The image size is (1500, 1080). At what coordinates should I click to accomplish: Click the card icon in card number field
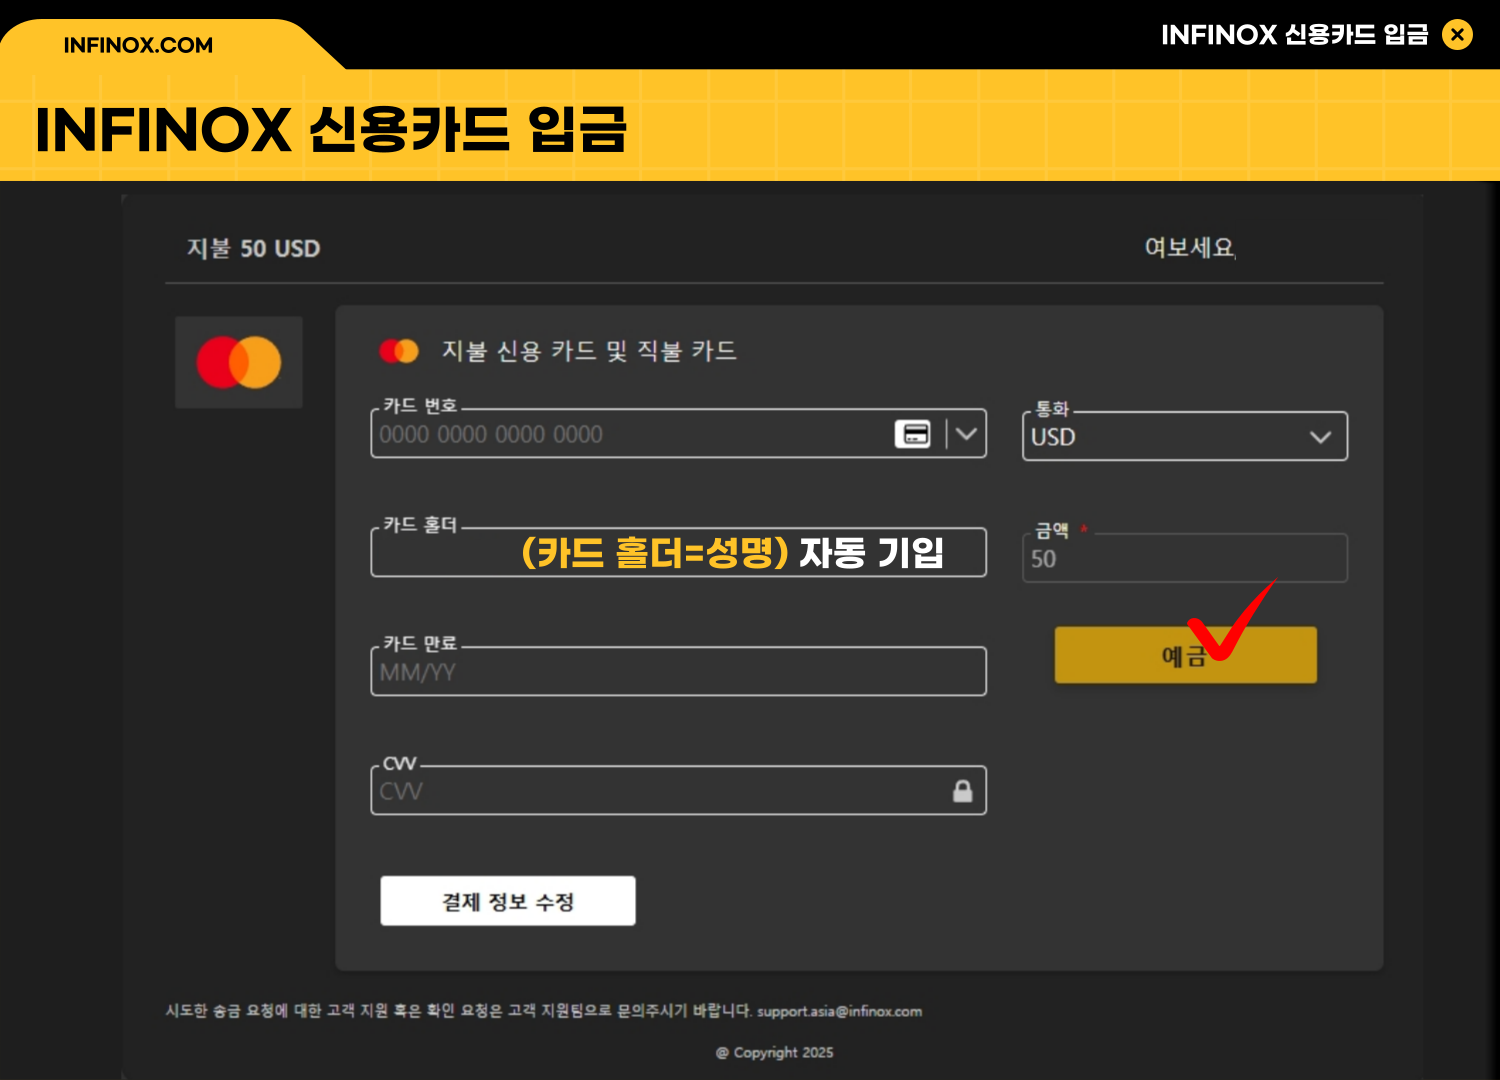(912, 434)
